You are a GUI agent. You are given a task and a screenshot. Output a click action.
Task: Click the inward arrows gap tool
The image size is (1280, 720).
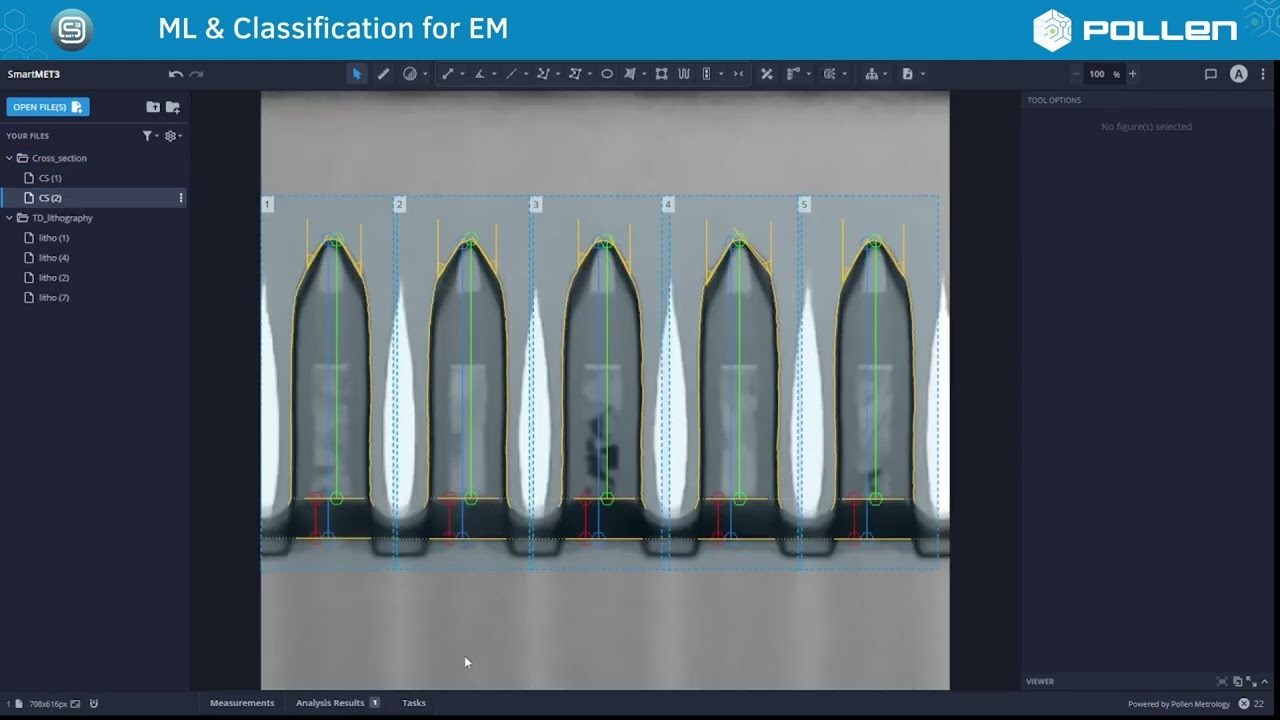[x=738, y=74]
